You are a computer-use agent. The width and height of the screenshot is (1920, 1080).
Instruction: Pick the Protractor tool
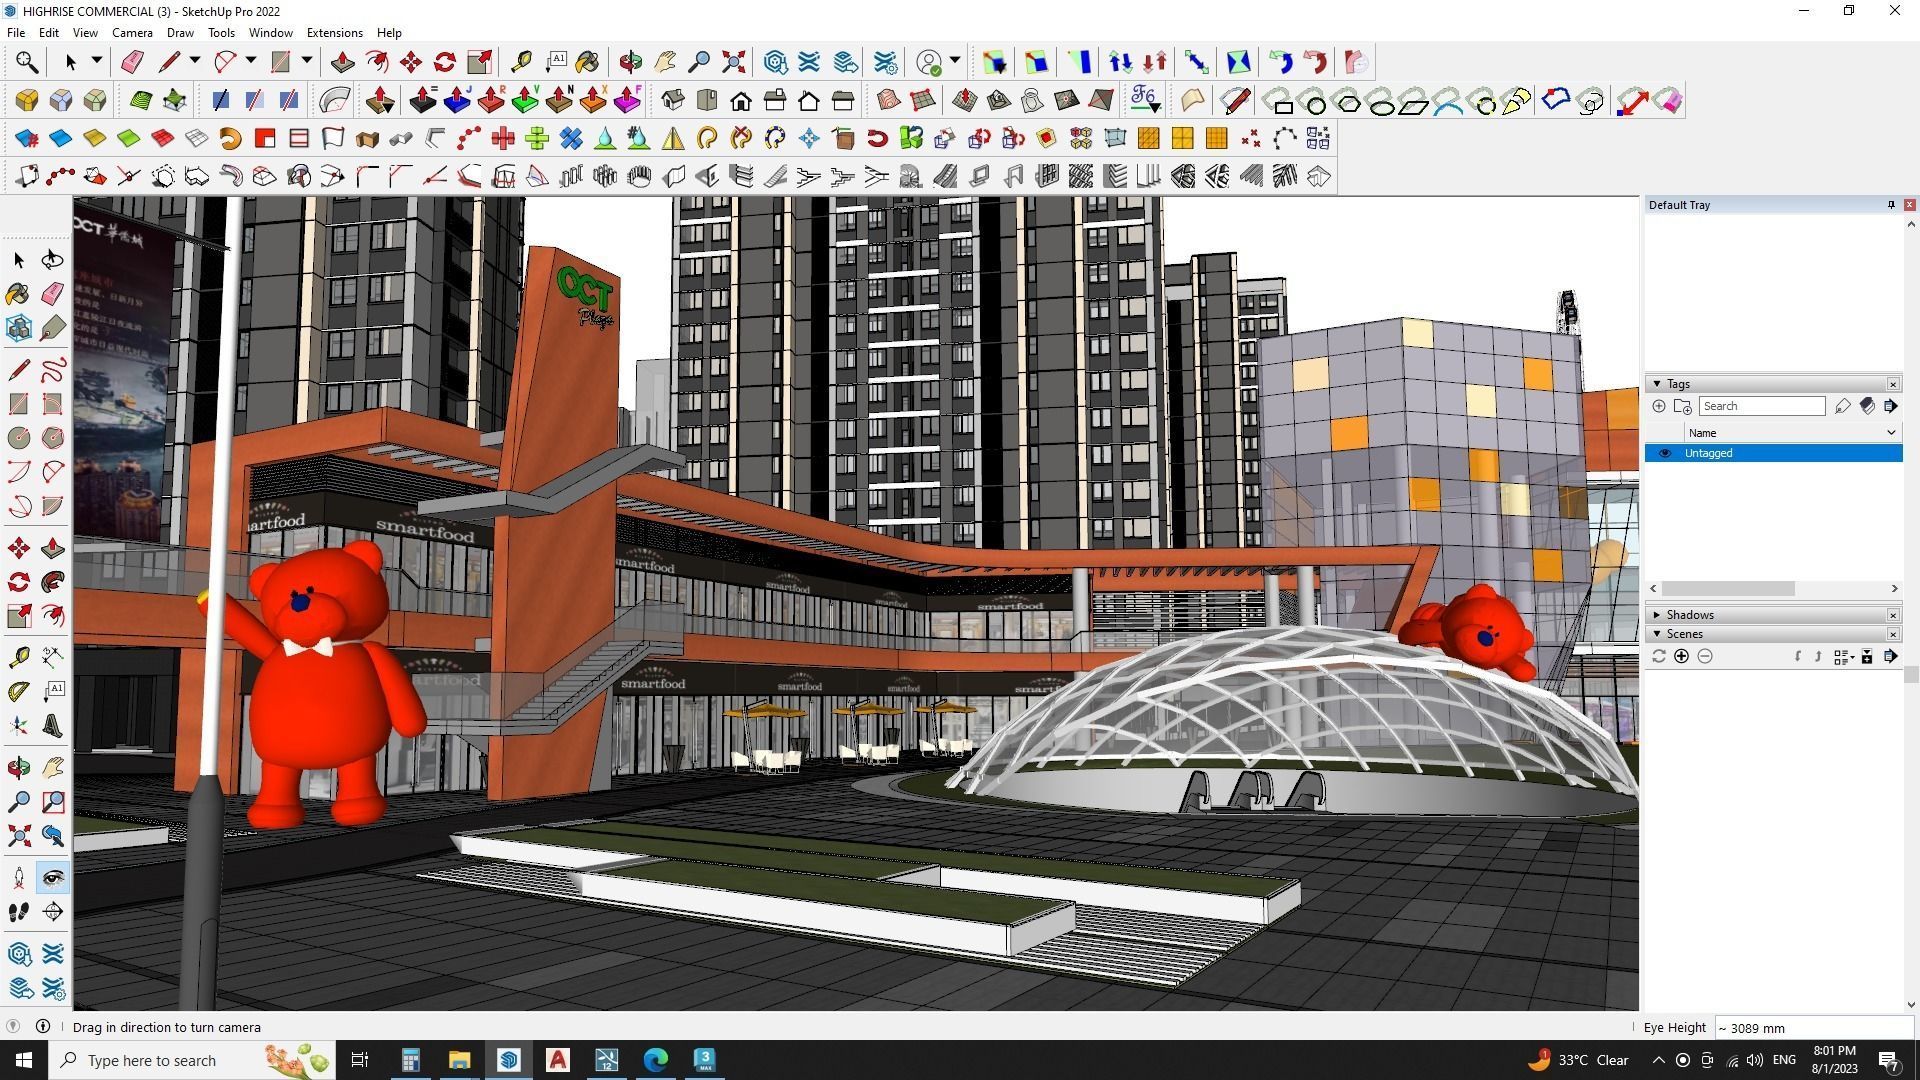[x=18, y=690]
